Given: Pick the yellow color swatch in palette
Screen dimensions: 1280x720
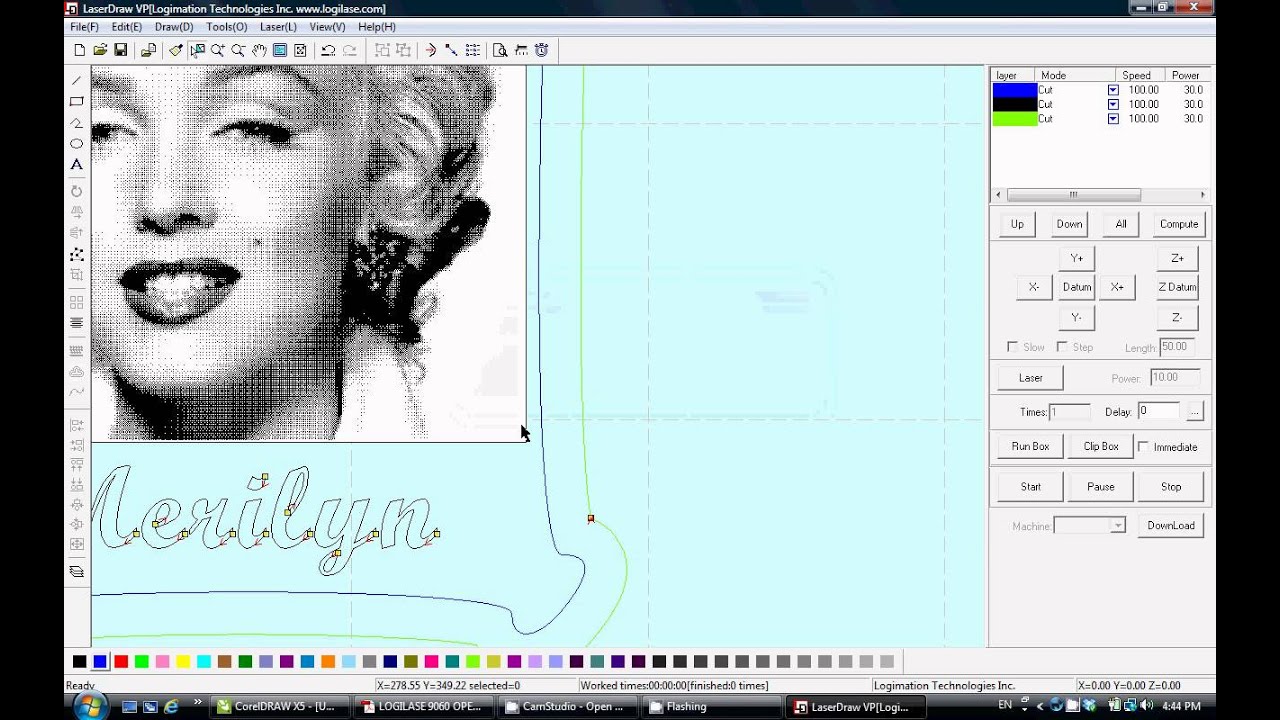Looking at the screenshot, I should [183, 661].
